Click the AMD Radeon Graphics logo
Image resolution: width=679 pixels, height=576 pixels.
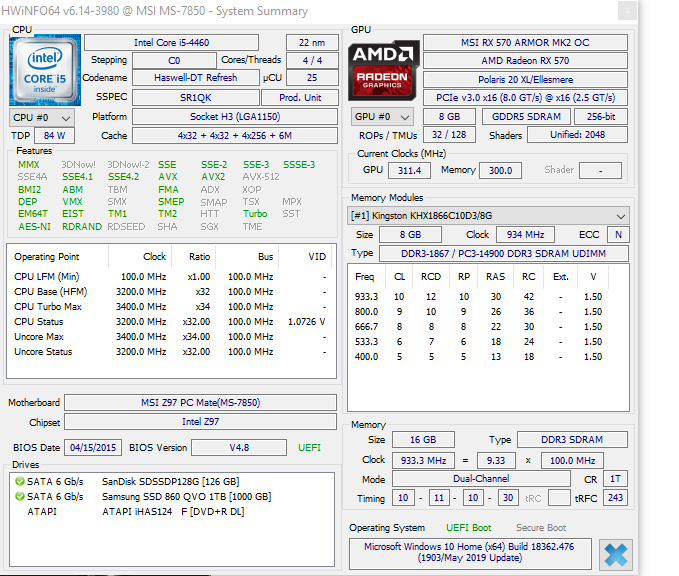[384, 71]
